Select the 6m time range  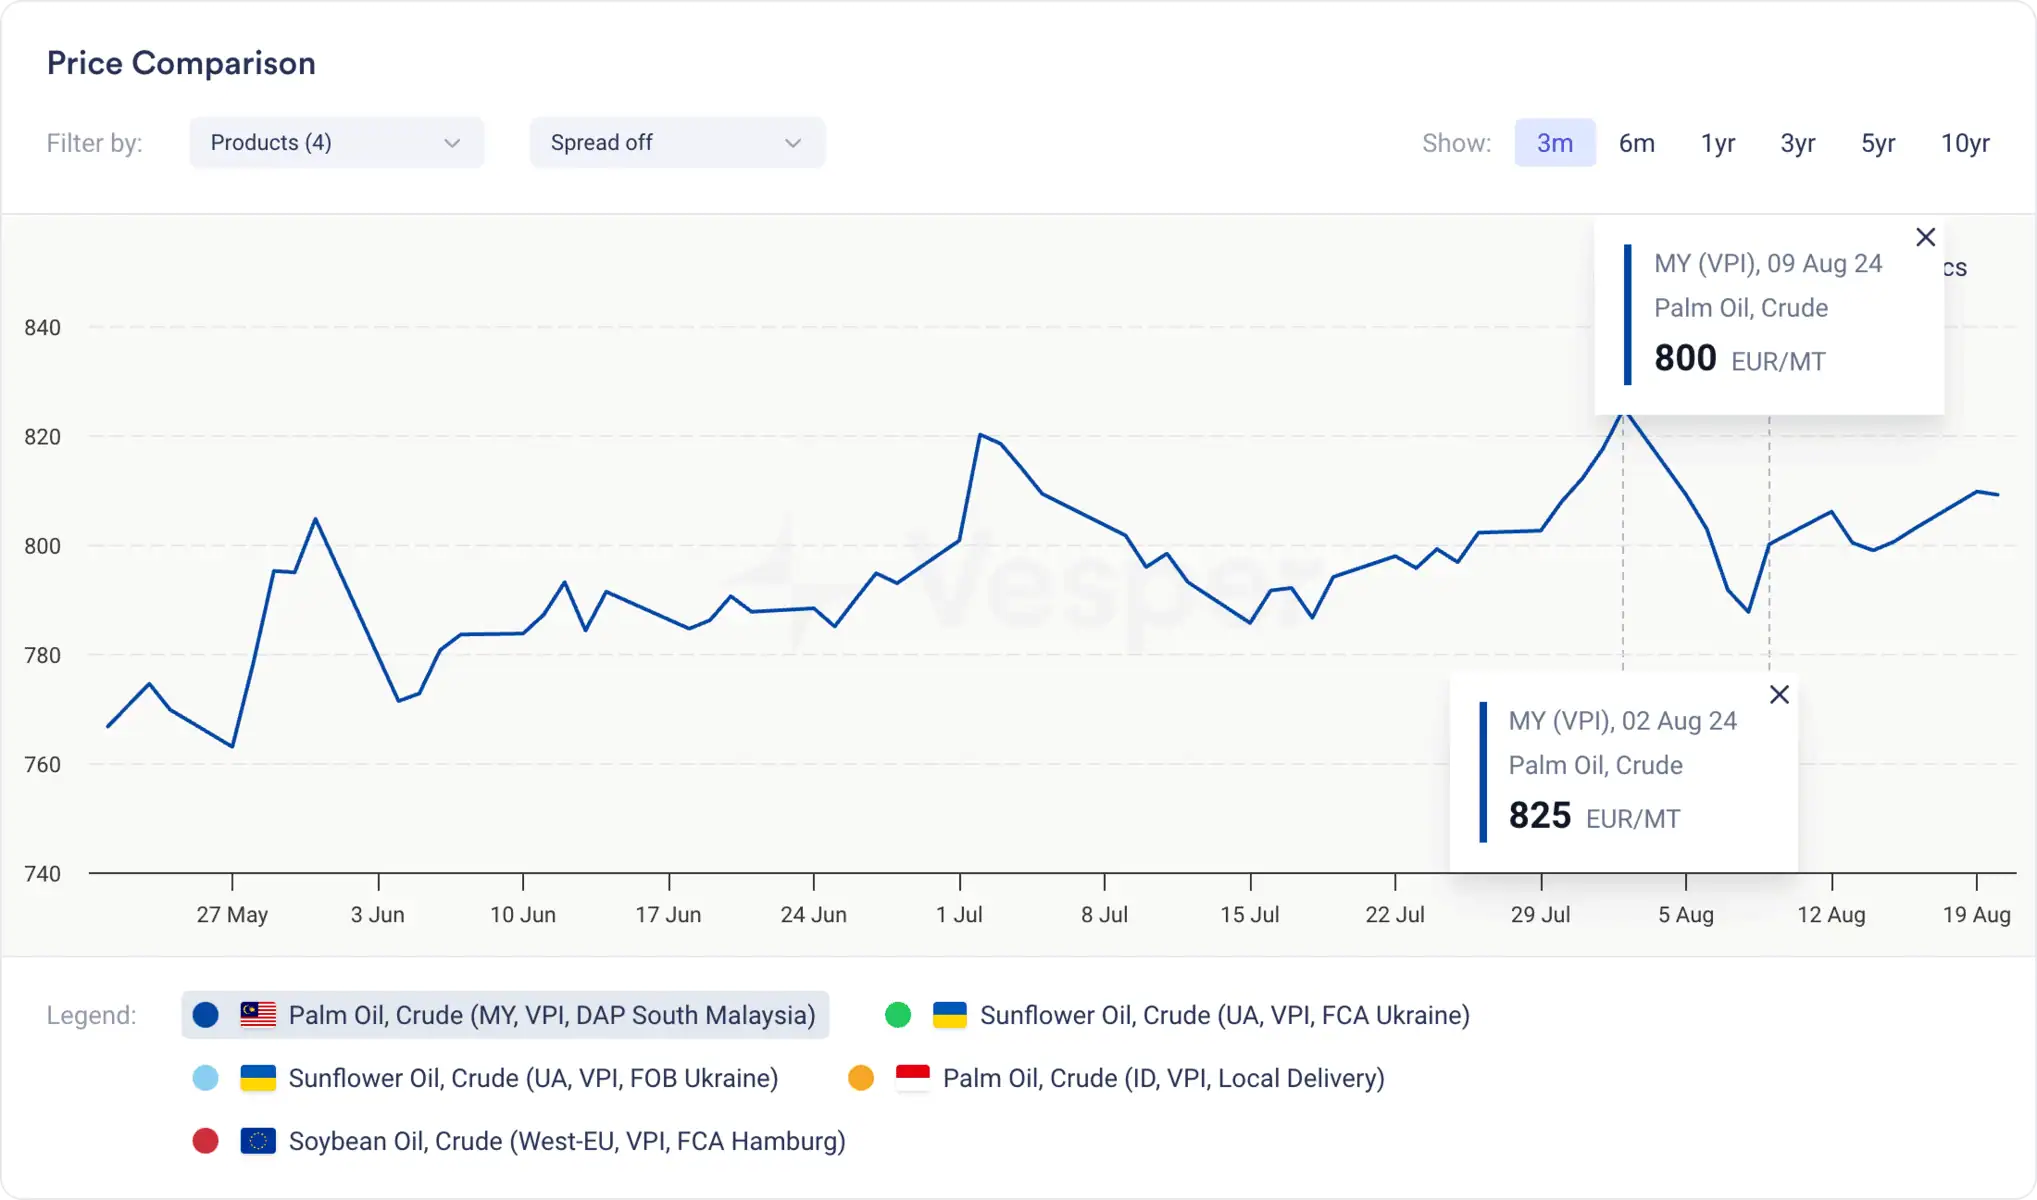click(x=1637, y=143)
